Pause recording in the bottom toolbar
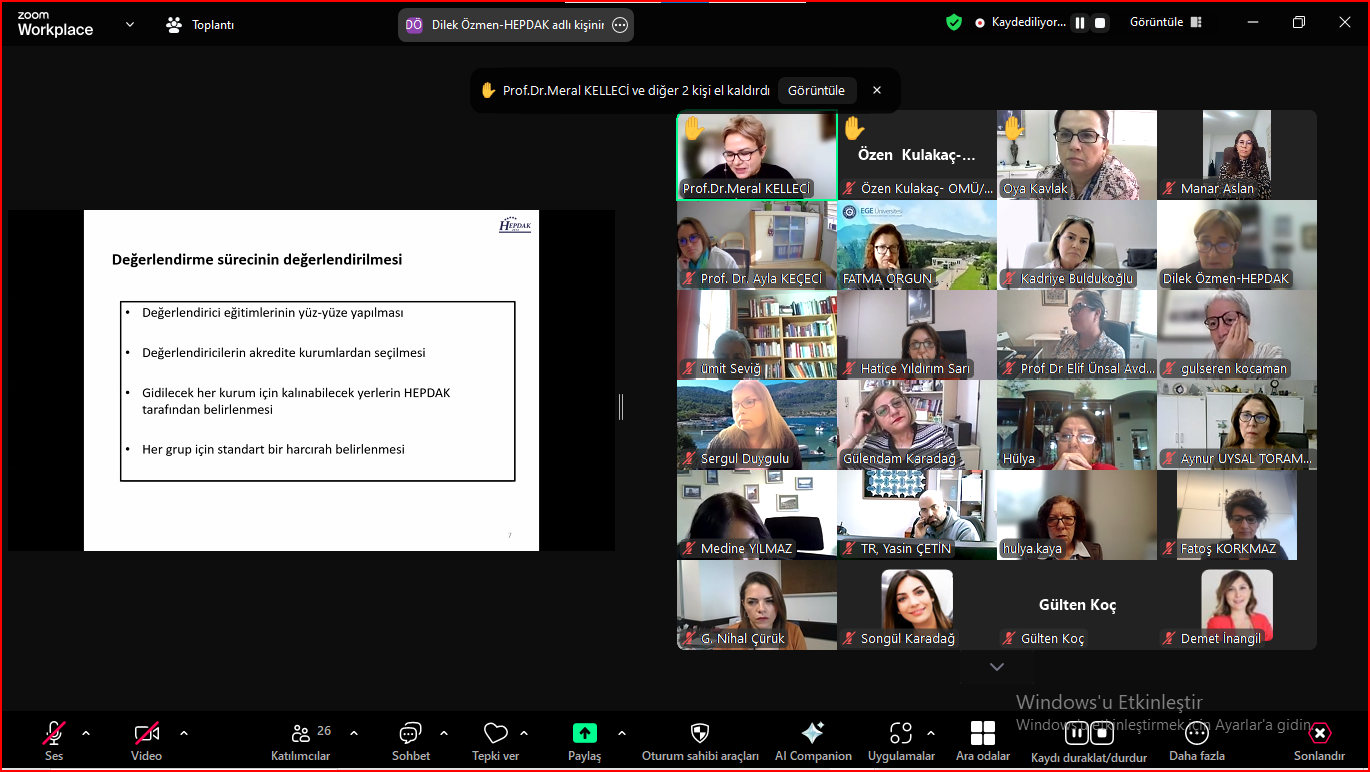1370x772 pixels. (1076, 733)
